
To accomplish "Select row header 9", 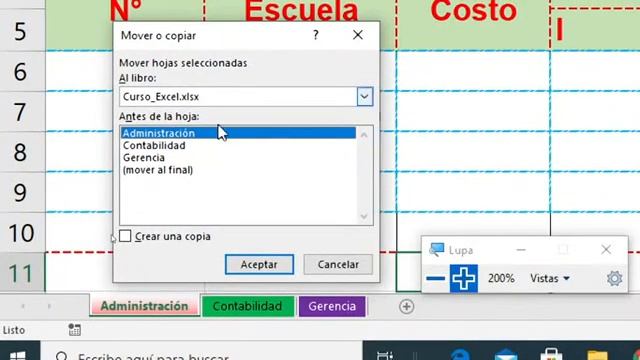I will pyautogui.click(x=21, y=193).
